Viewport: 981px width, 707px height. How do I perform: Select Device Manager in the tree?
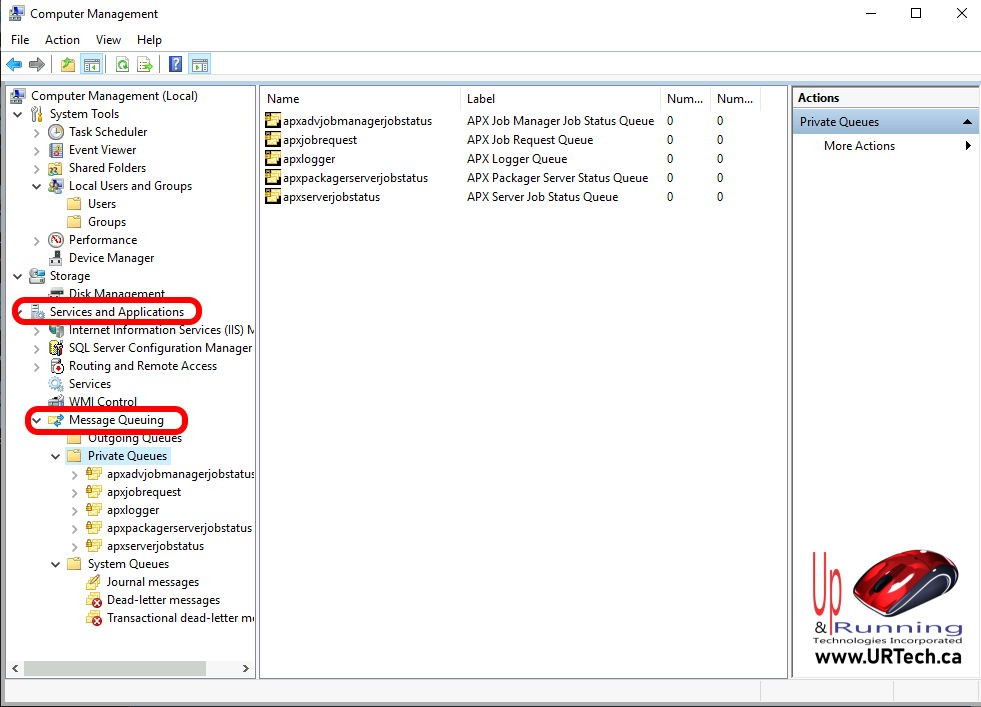[x=111, y=258]
